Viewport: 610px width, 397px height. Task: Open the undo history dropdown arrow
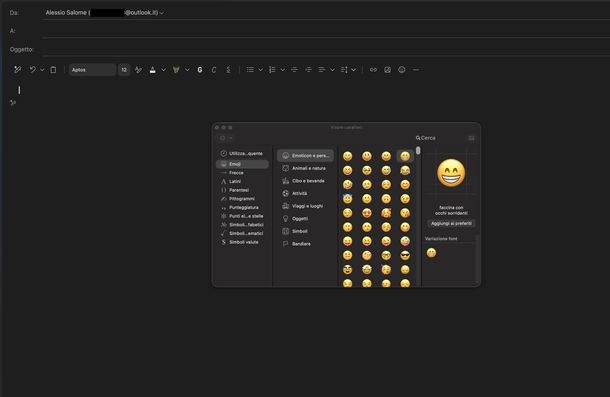pos(42,70)
